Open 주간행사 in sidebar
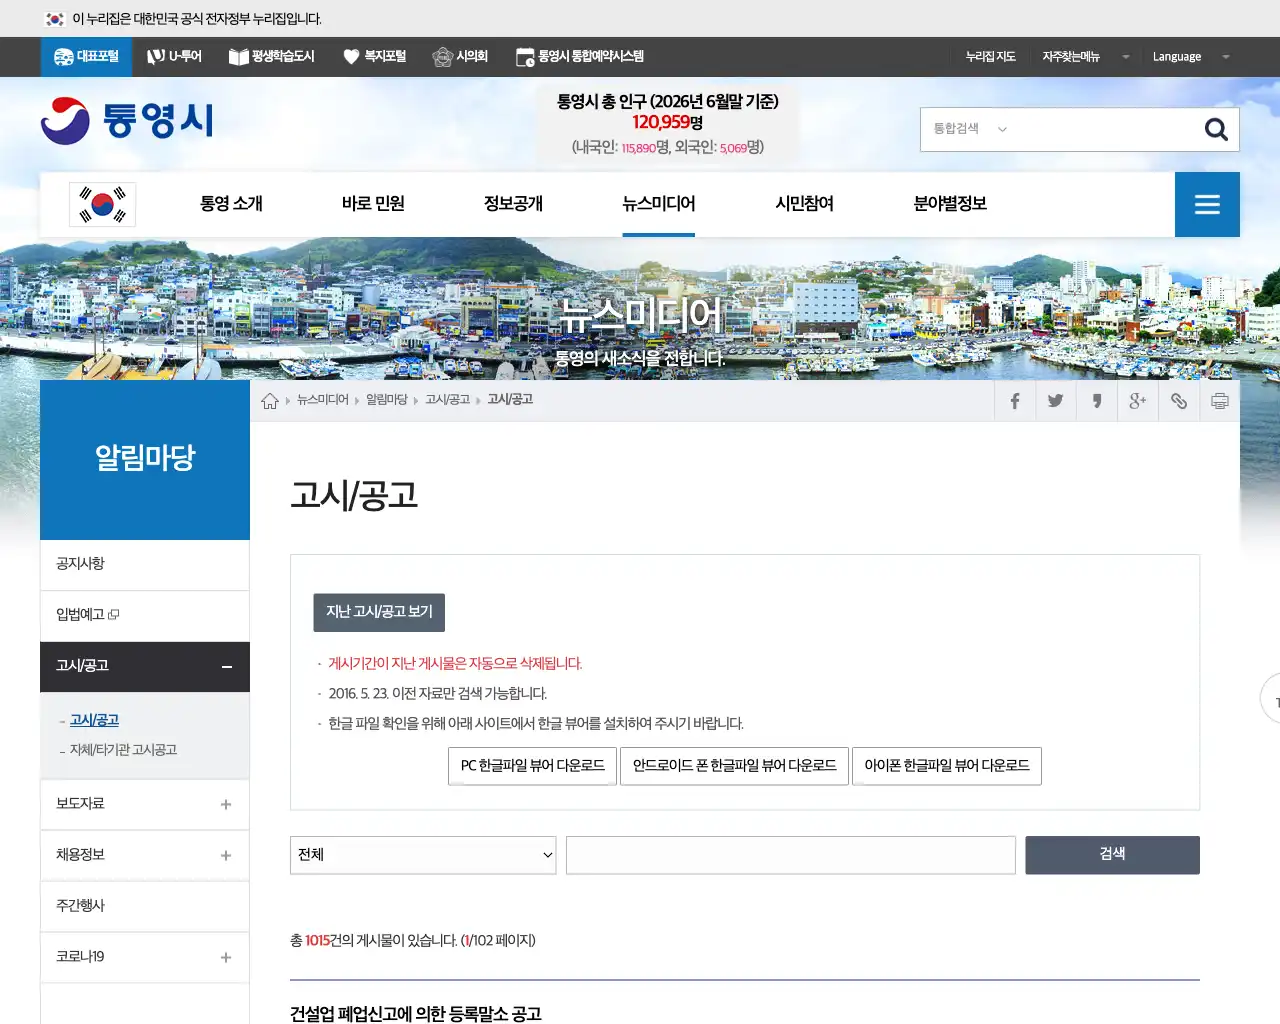1280x1024 pixels. click(x=145, y=906)
